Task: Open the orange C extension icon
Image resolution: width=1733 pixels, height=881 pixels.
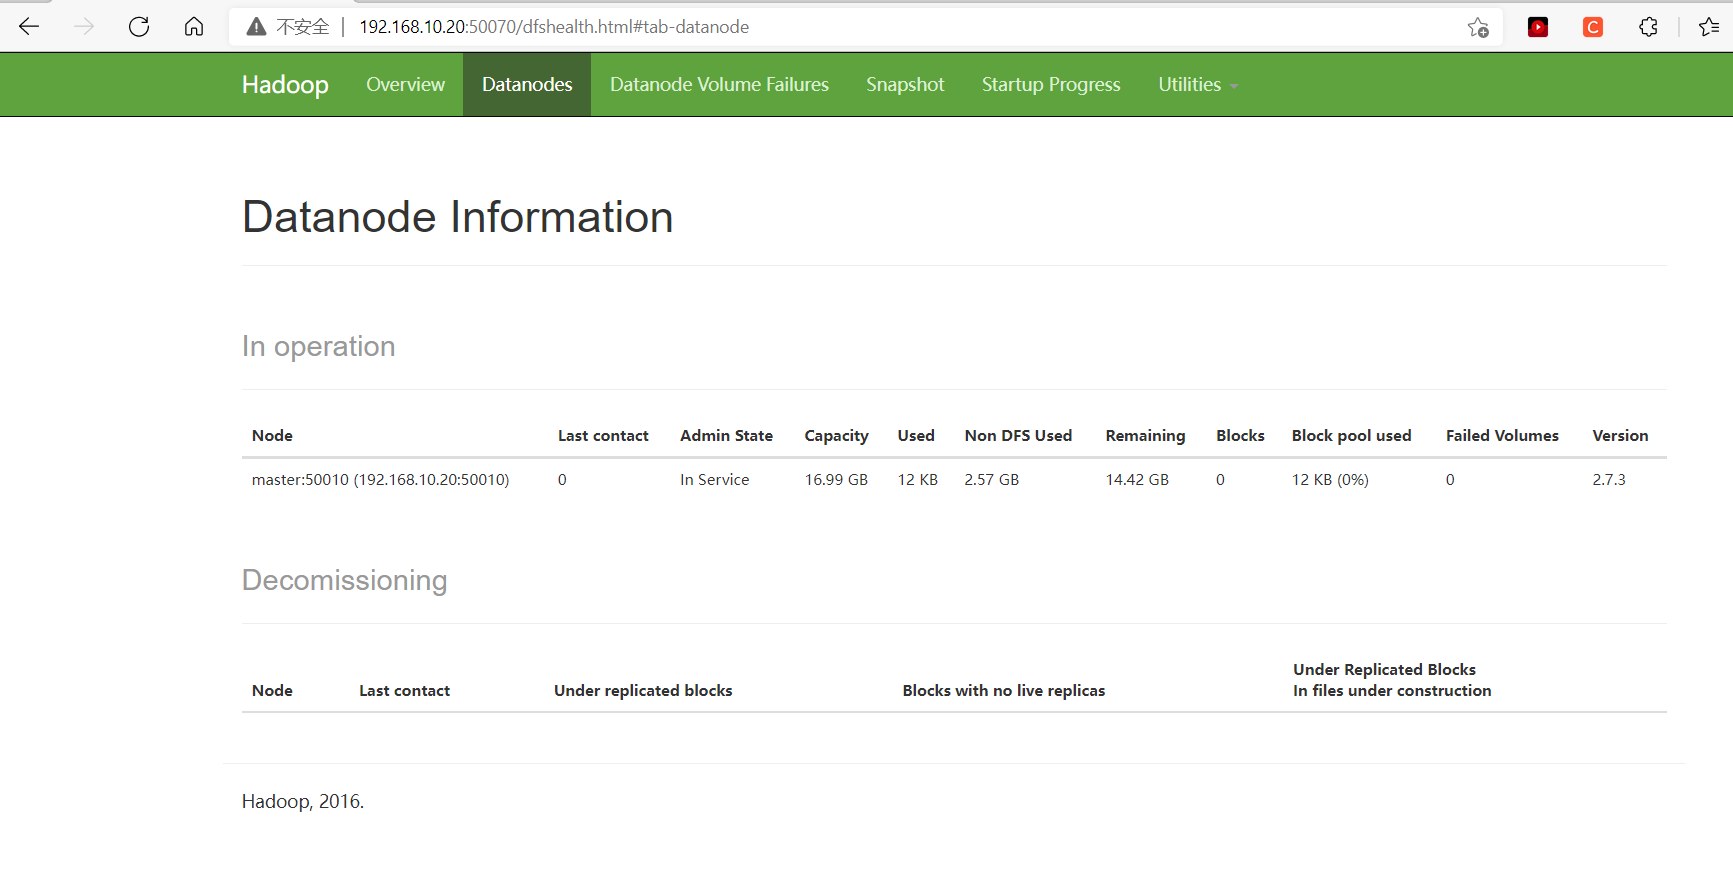Action: tap(1593, 27)
